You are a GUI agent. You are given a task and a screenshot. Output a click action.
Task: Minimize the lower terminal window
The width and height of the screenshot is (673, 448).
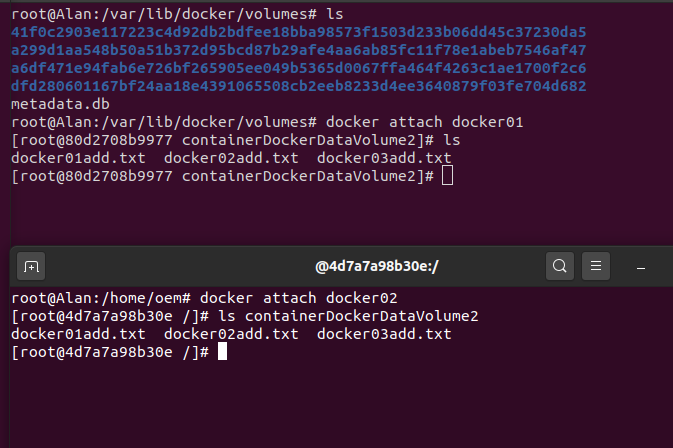[x=641, y=268]
